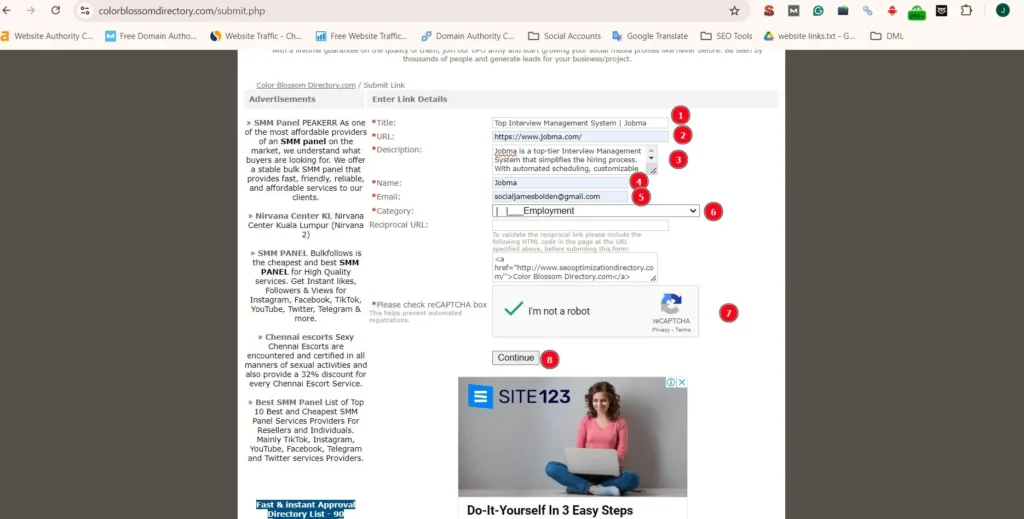Open the Category dropdown showing Employment
Viewport: 1024px width, 519px height.
pos(596,211)
